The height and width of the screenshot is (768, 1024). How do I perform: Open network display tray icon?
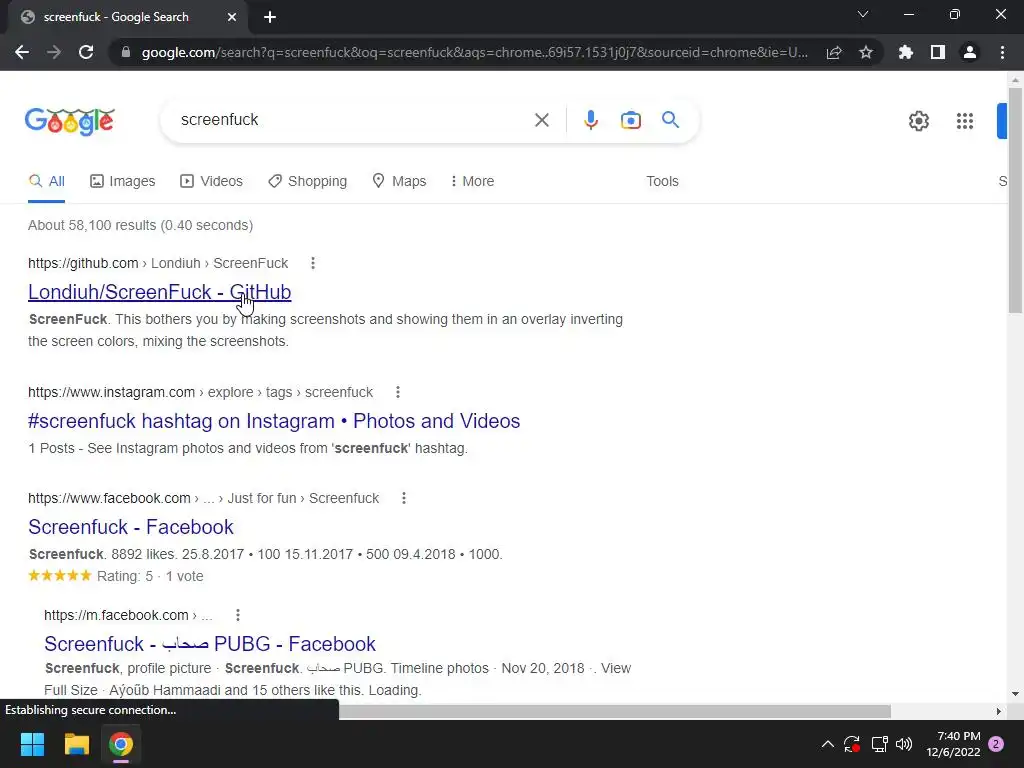(879, 744)
